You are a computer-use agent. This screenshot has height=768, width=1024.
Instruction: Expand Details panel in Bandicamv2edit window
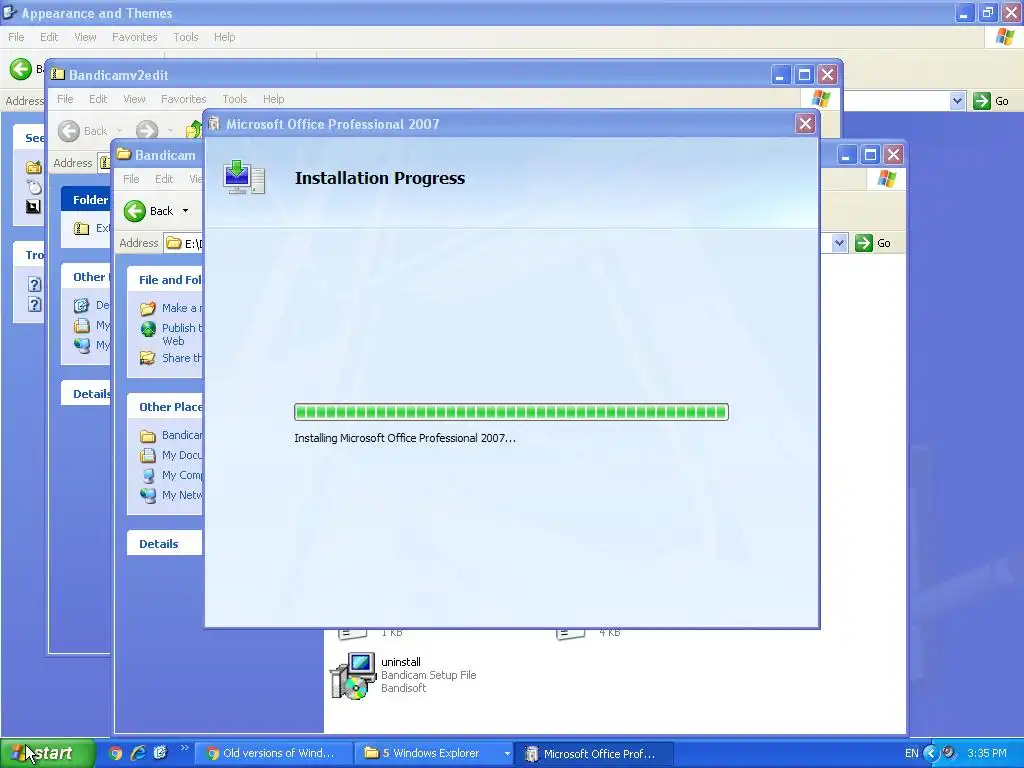[86, 394]
